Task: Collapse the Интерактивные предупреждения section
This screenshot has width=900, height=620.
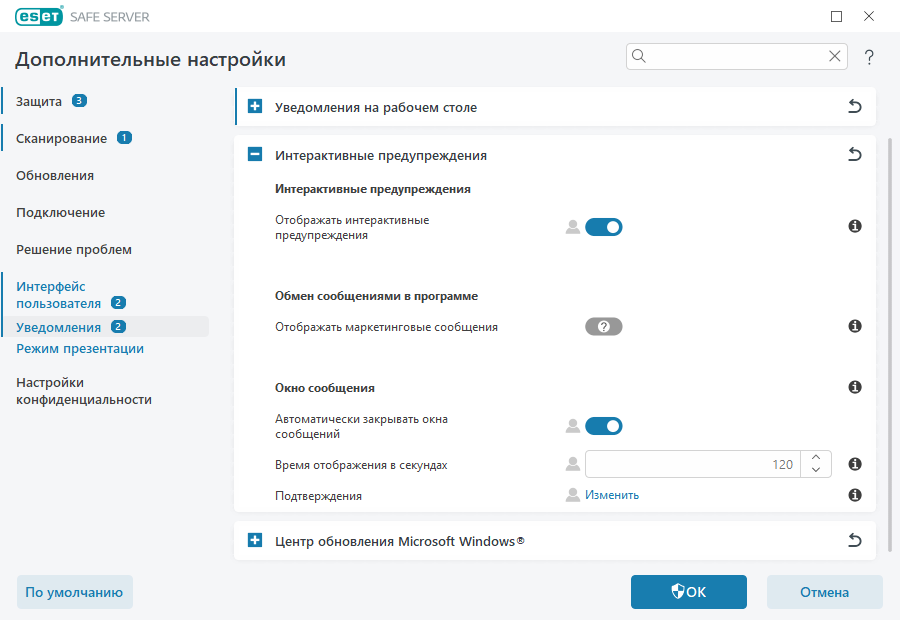Action: [x=249, y=154]
